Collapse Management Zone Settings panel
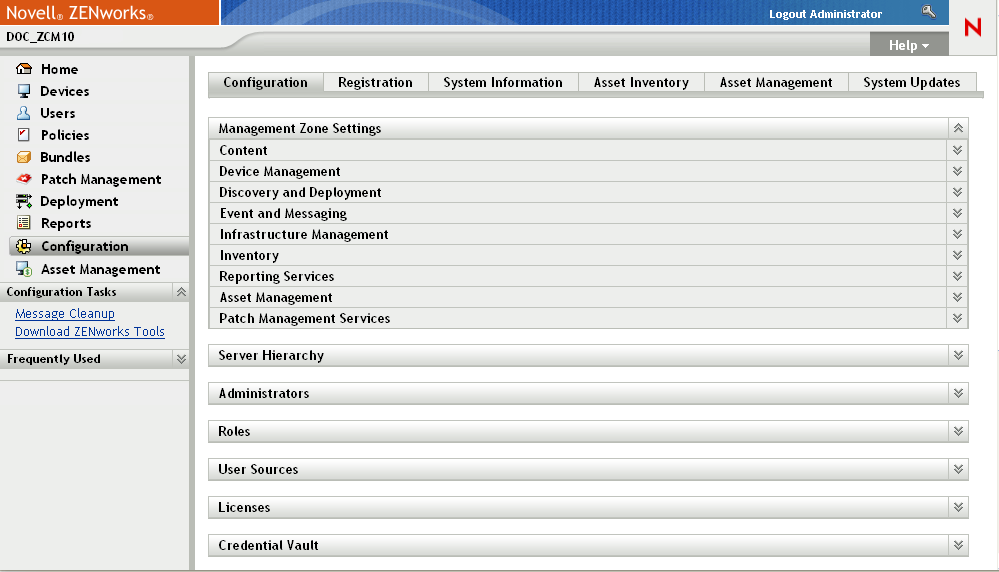This screenshot has height=572, width=999. (x=958, y=128)
